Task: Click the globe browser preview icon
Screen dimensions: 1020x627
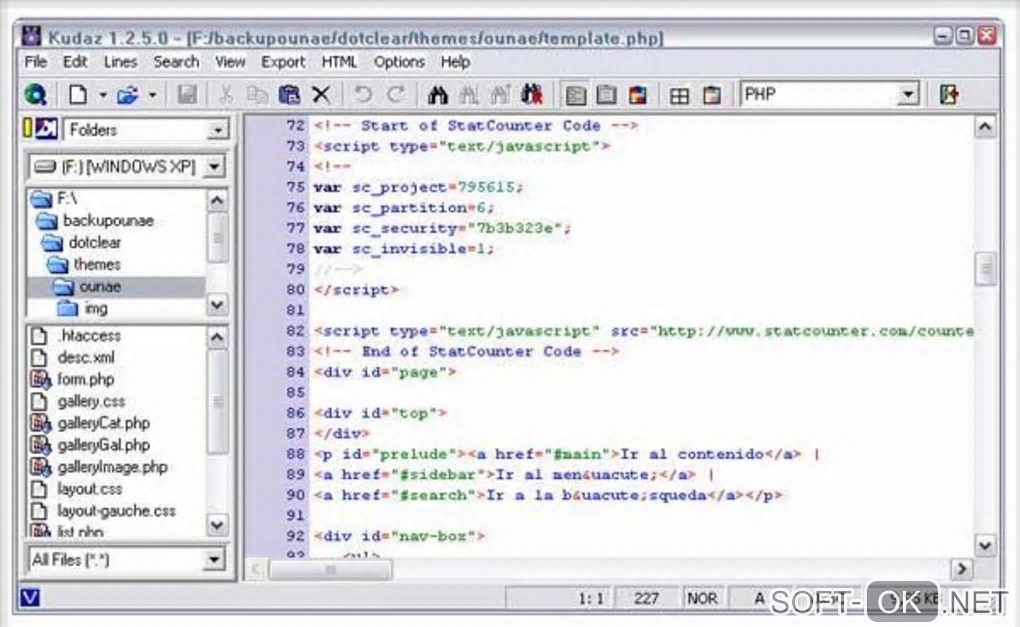Action: [36, 95]
